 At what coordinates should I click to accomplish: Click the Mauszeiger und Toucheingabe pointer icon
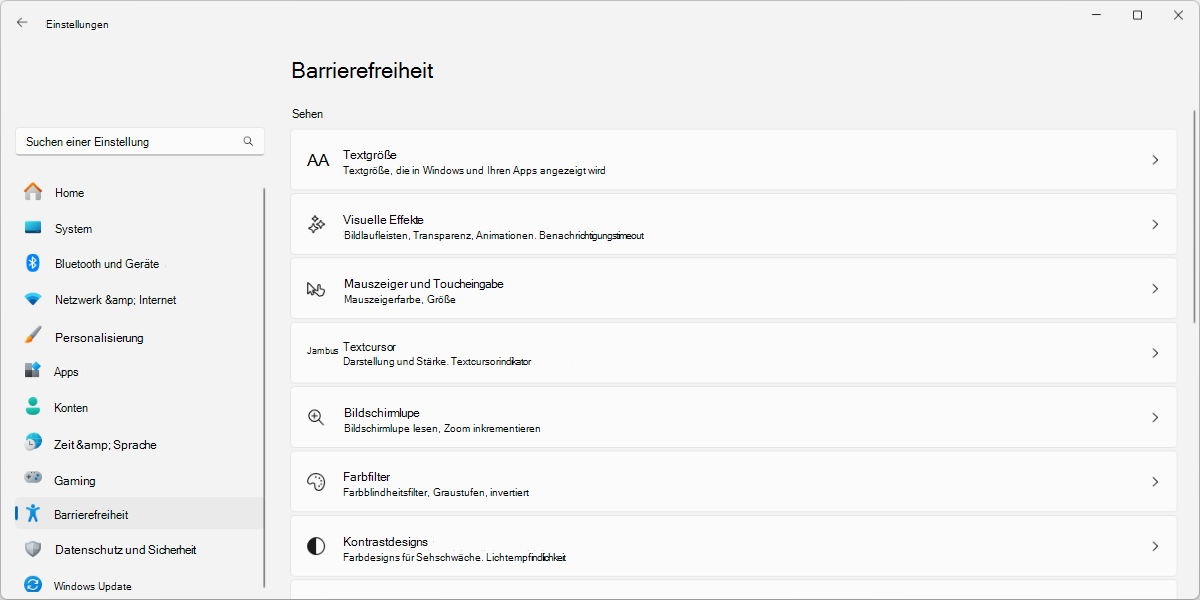[317, 290]
